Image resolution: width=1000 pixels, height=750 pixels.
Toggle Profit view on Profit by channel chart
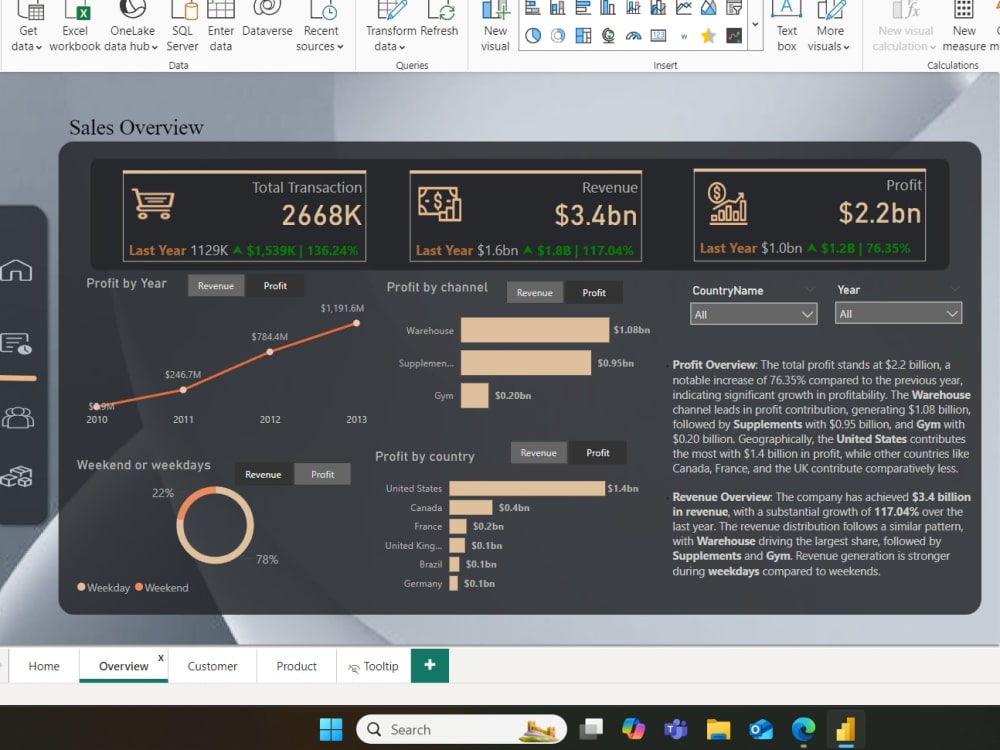[594, 292]
